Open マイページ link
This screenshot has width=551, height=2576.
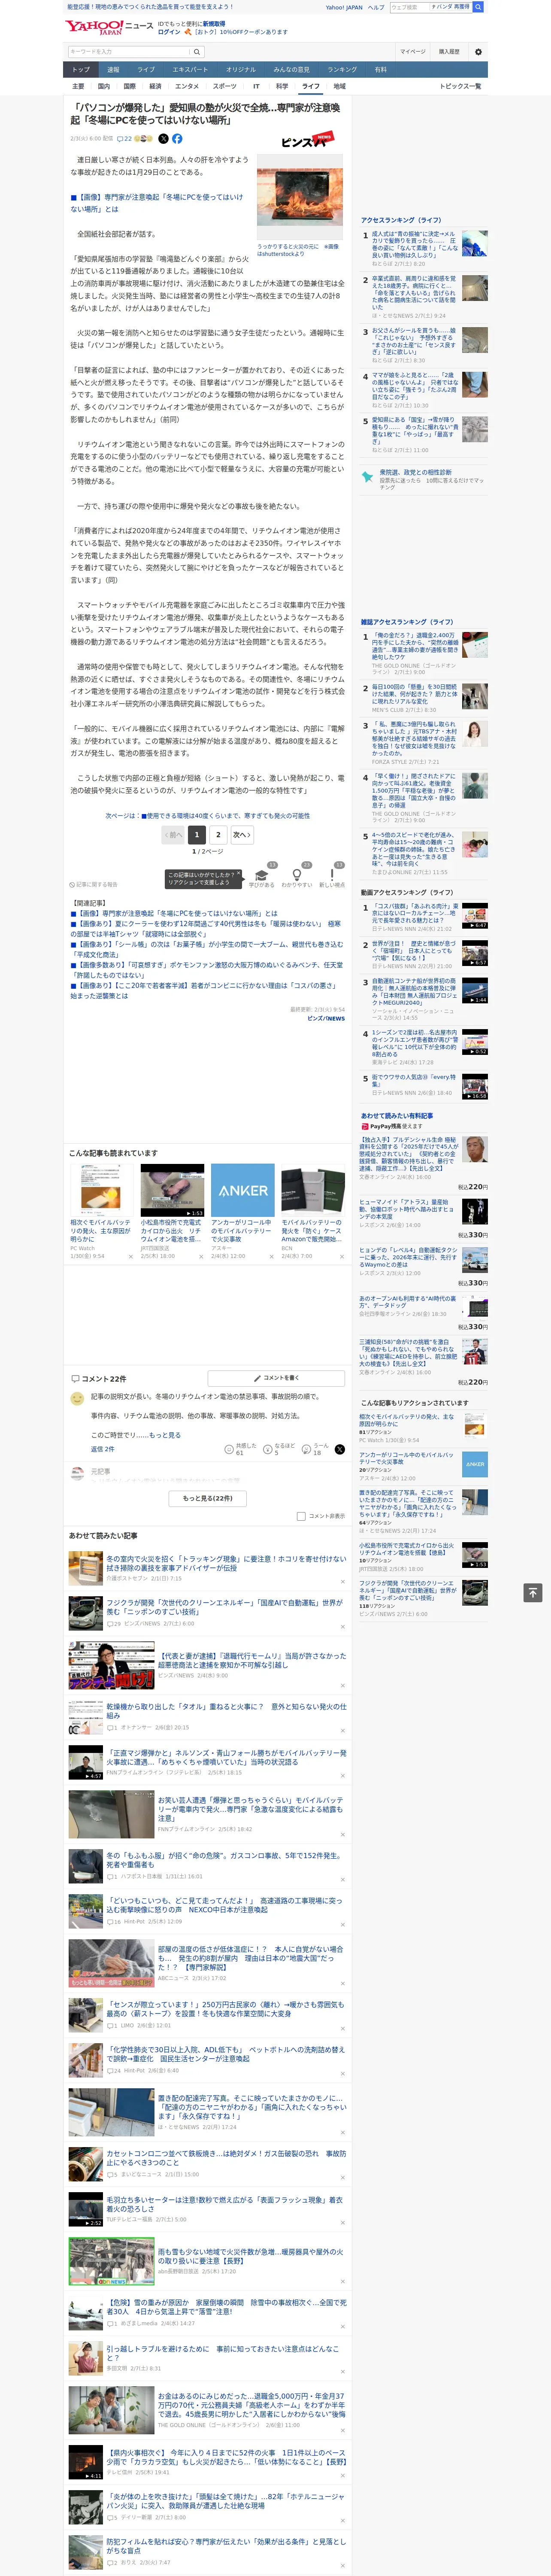tap(412, 51)
